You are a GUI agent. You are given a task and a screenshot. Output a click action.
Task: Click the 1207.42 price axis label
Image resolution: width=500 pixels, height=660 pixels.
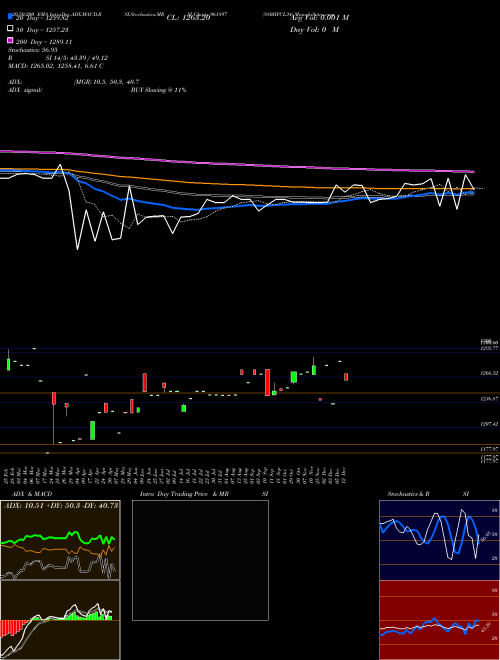click(x=490, y=424)
